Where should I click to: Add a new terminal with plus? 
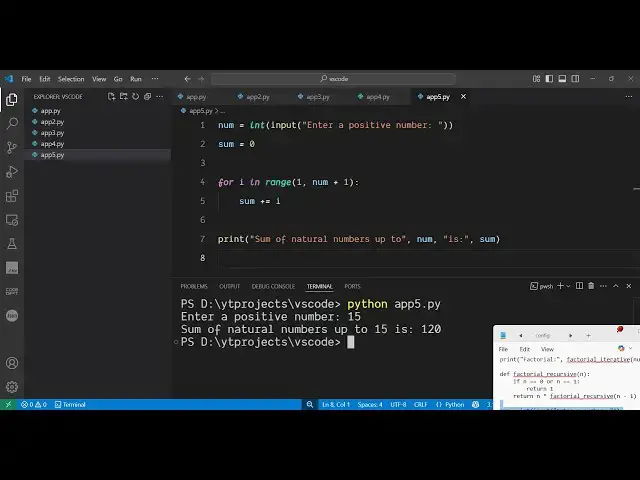(560, 286)
